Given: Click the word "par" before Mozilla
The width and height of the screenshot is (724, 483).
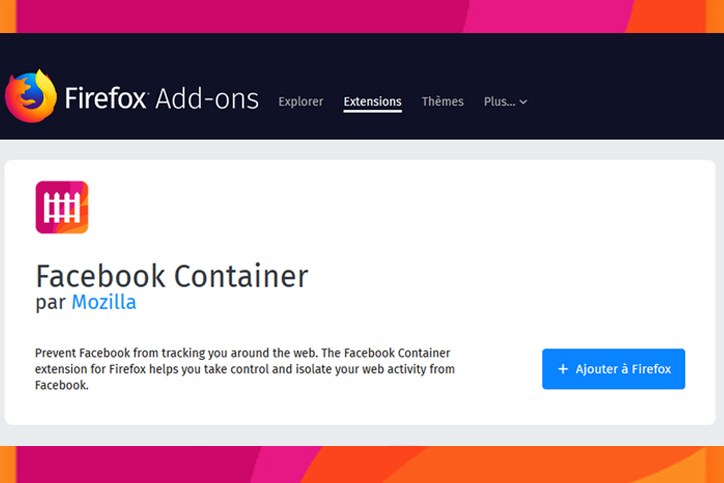Looking at the screenshot, I should click(x=50, y=302).
